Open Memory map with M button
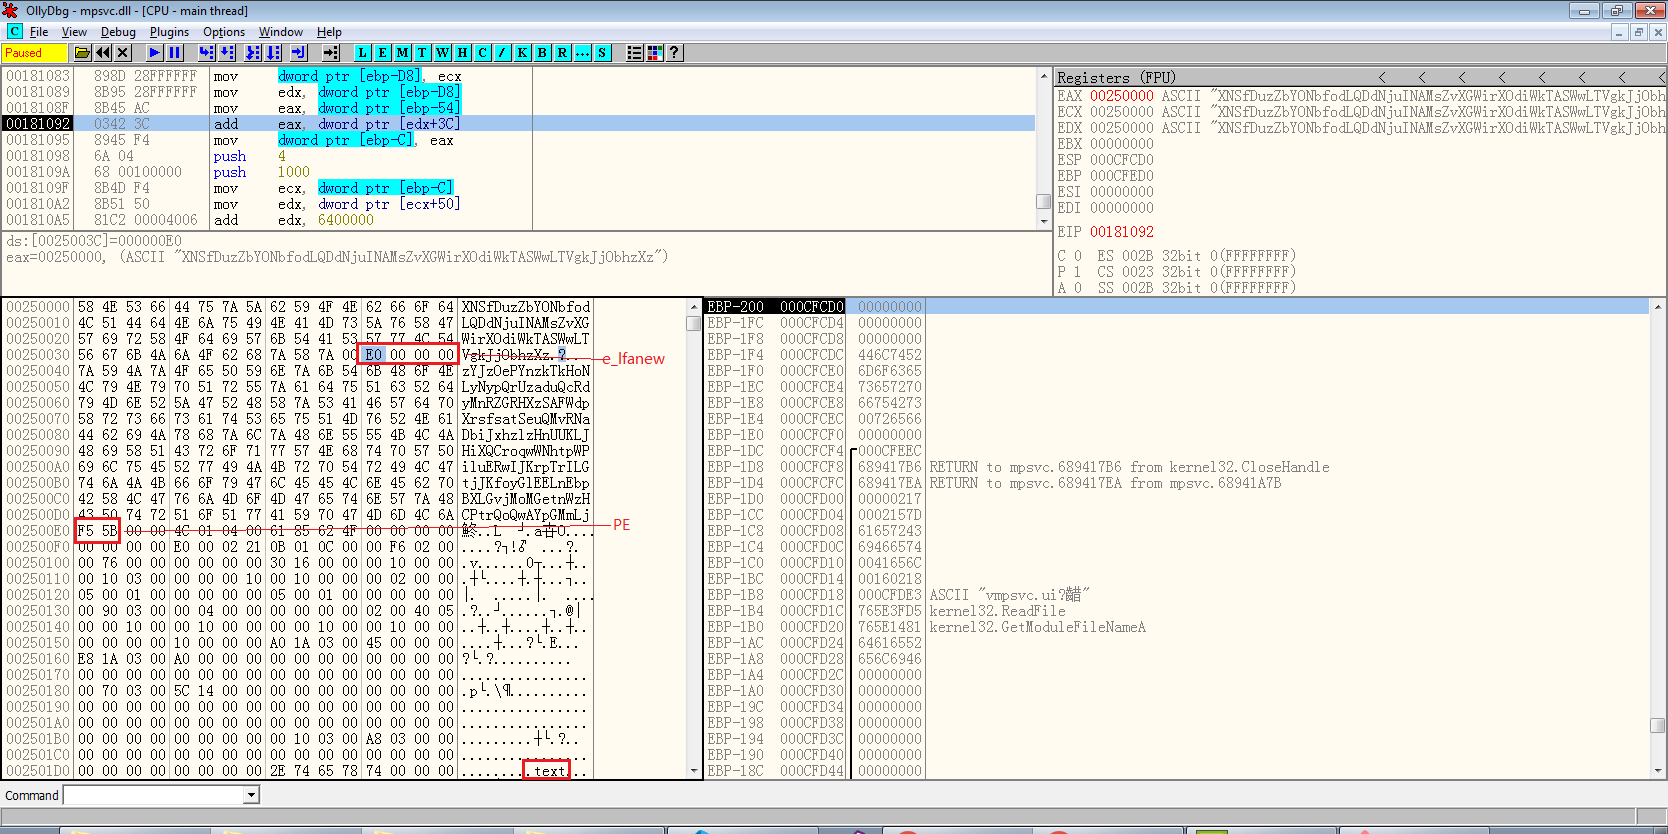The image size is (1668, 834). click(x=402, y=53)
